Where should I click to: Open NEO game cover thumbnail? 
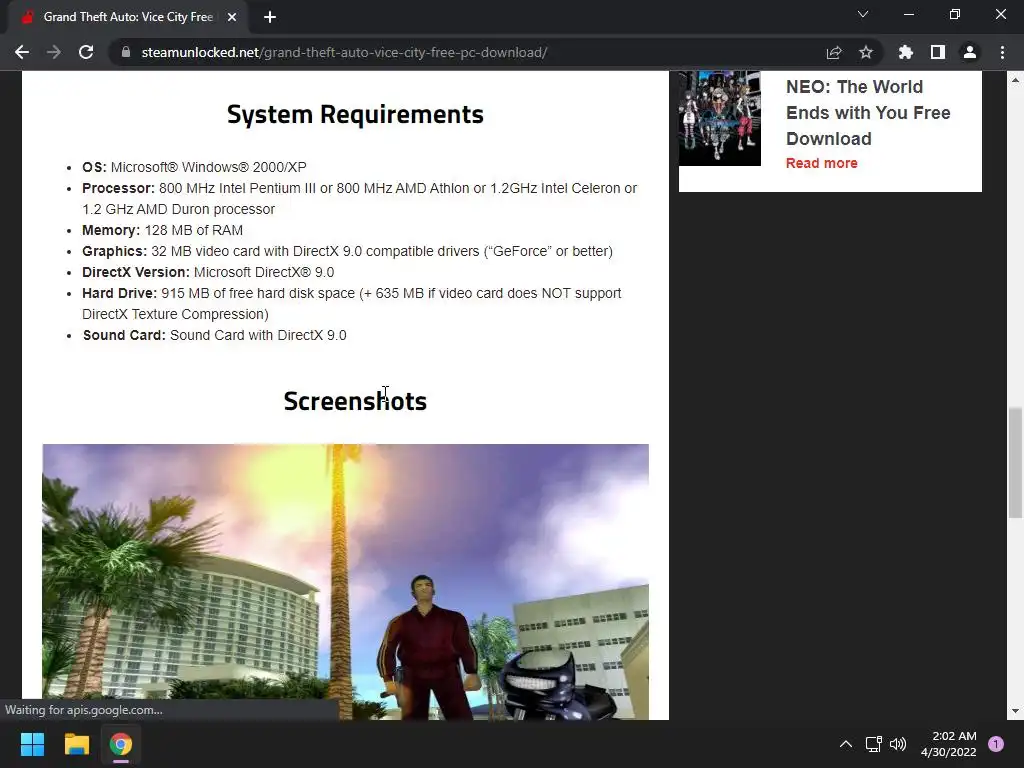pyautogui.click(x=720, y=118)
